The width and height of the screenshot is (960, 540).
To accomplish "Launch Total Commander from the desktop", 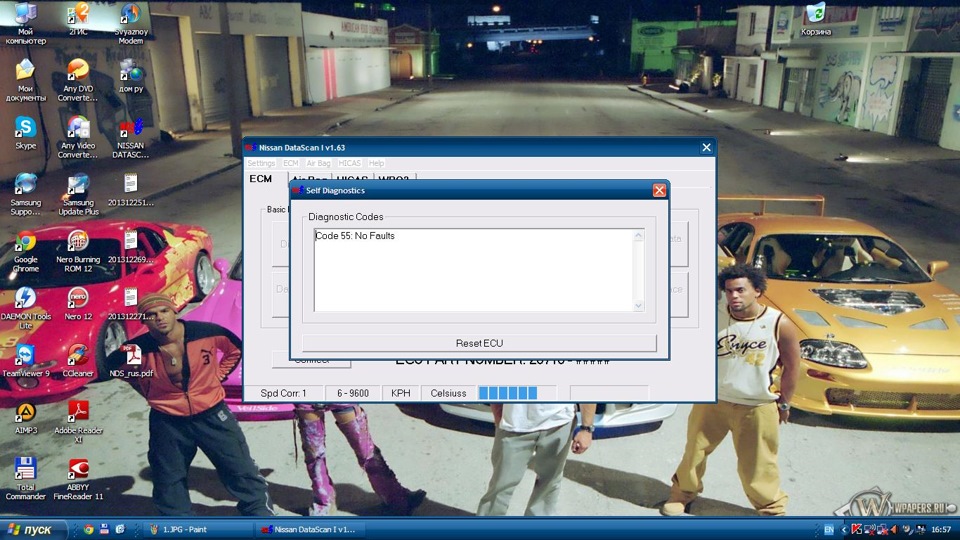I will (x=25, y=479).
